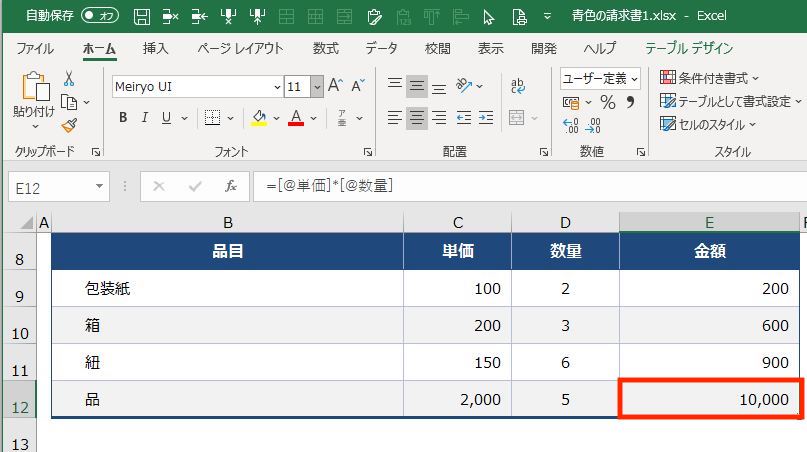
Task: Apply Percent style format
Action: tap(608, 102)
